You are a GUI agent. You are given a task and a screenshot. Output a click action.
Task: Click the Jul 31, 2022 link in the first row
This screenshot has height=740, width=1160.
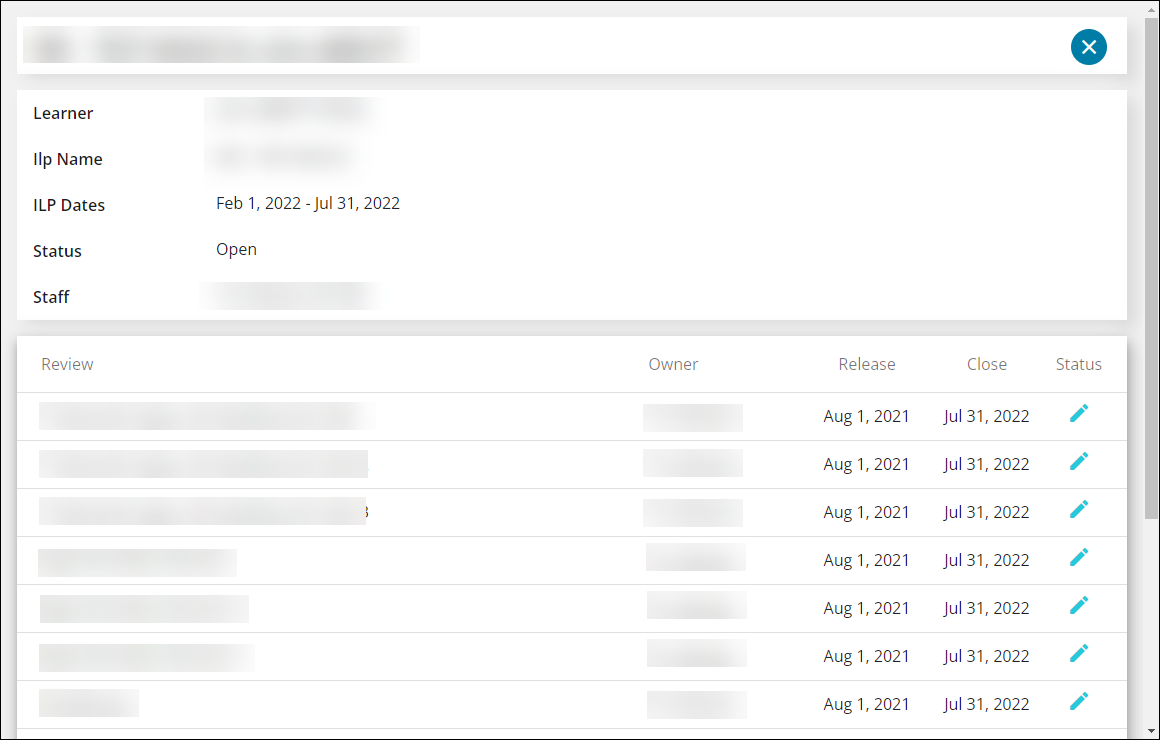[x=987, y=416]
